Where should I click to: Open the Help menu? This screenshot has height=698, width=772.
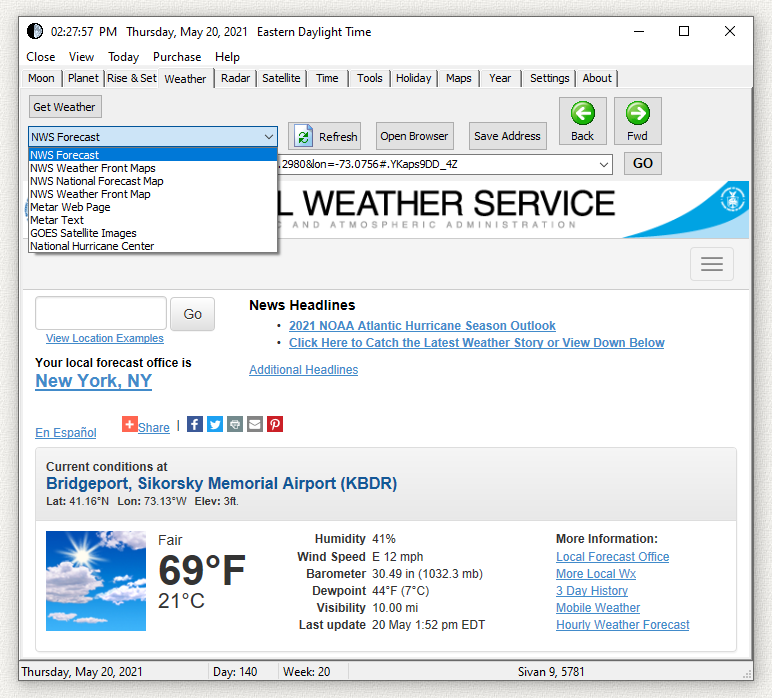227,57
